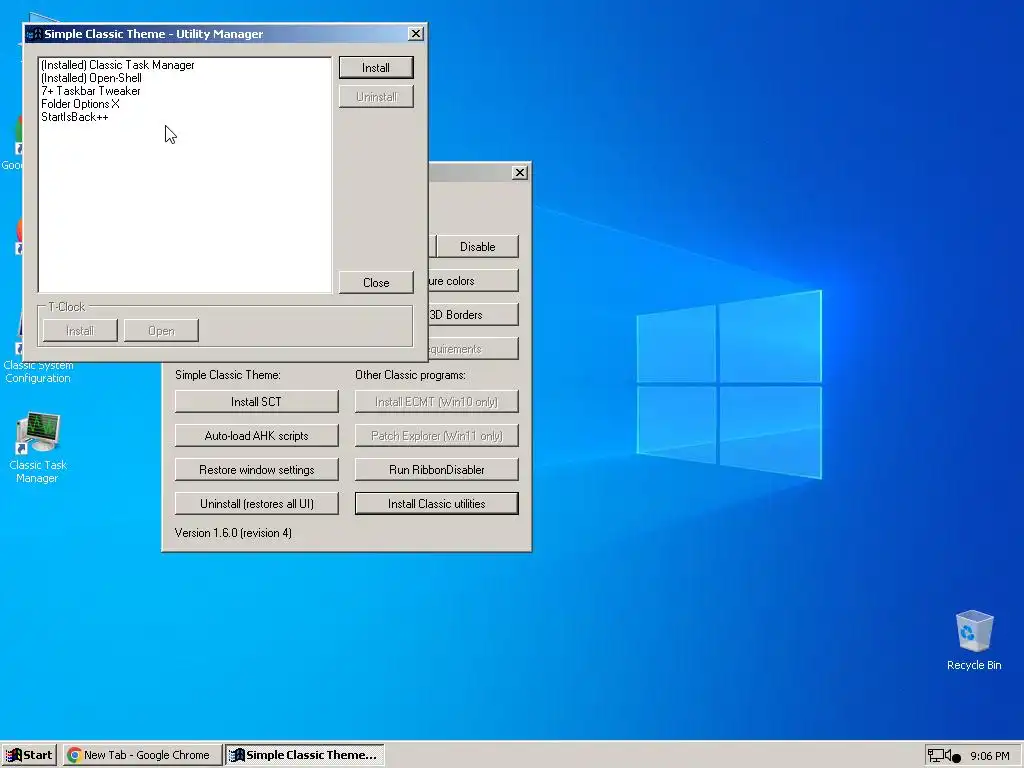
Task: Click the Install SCT button
Action: point(257,402)
